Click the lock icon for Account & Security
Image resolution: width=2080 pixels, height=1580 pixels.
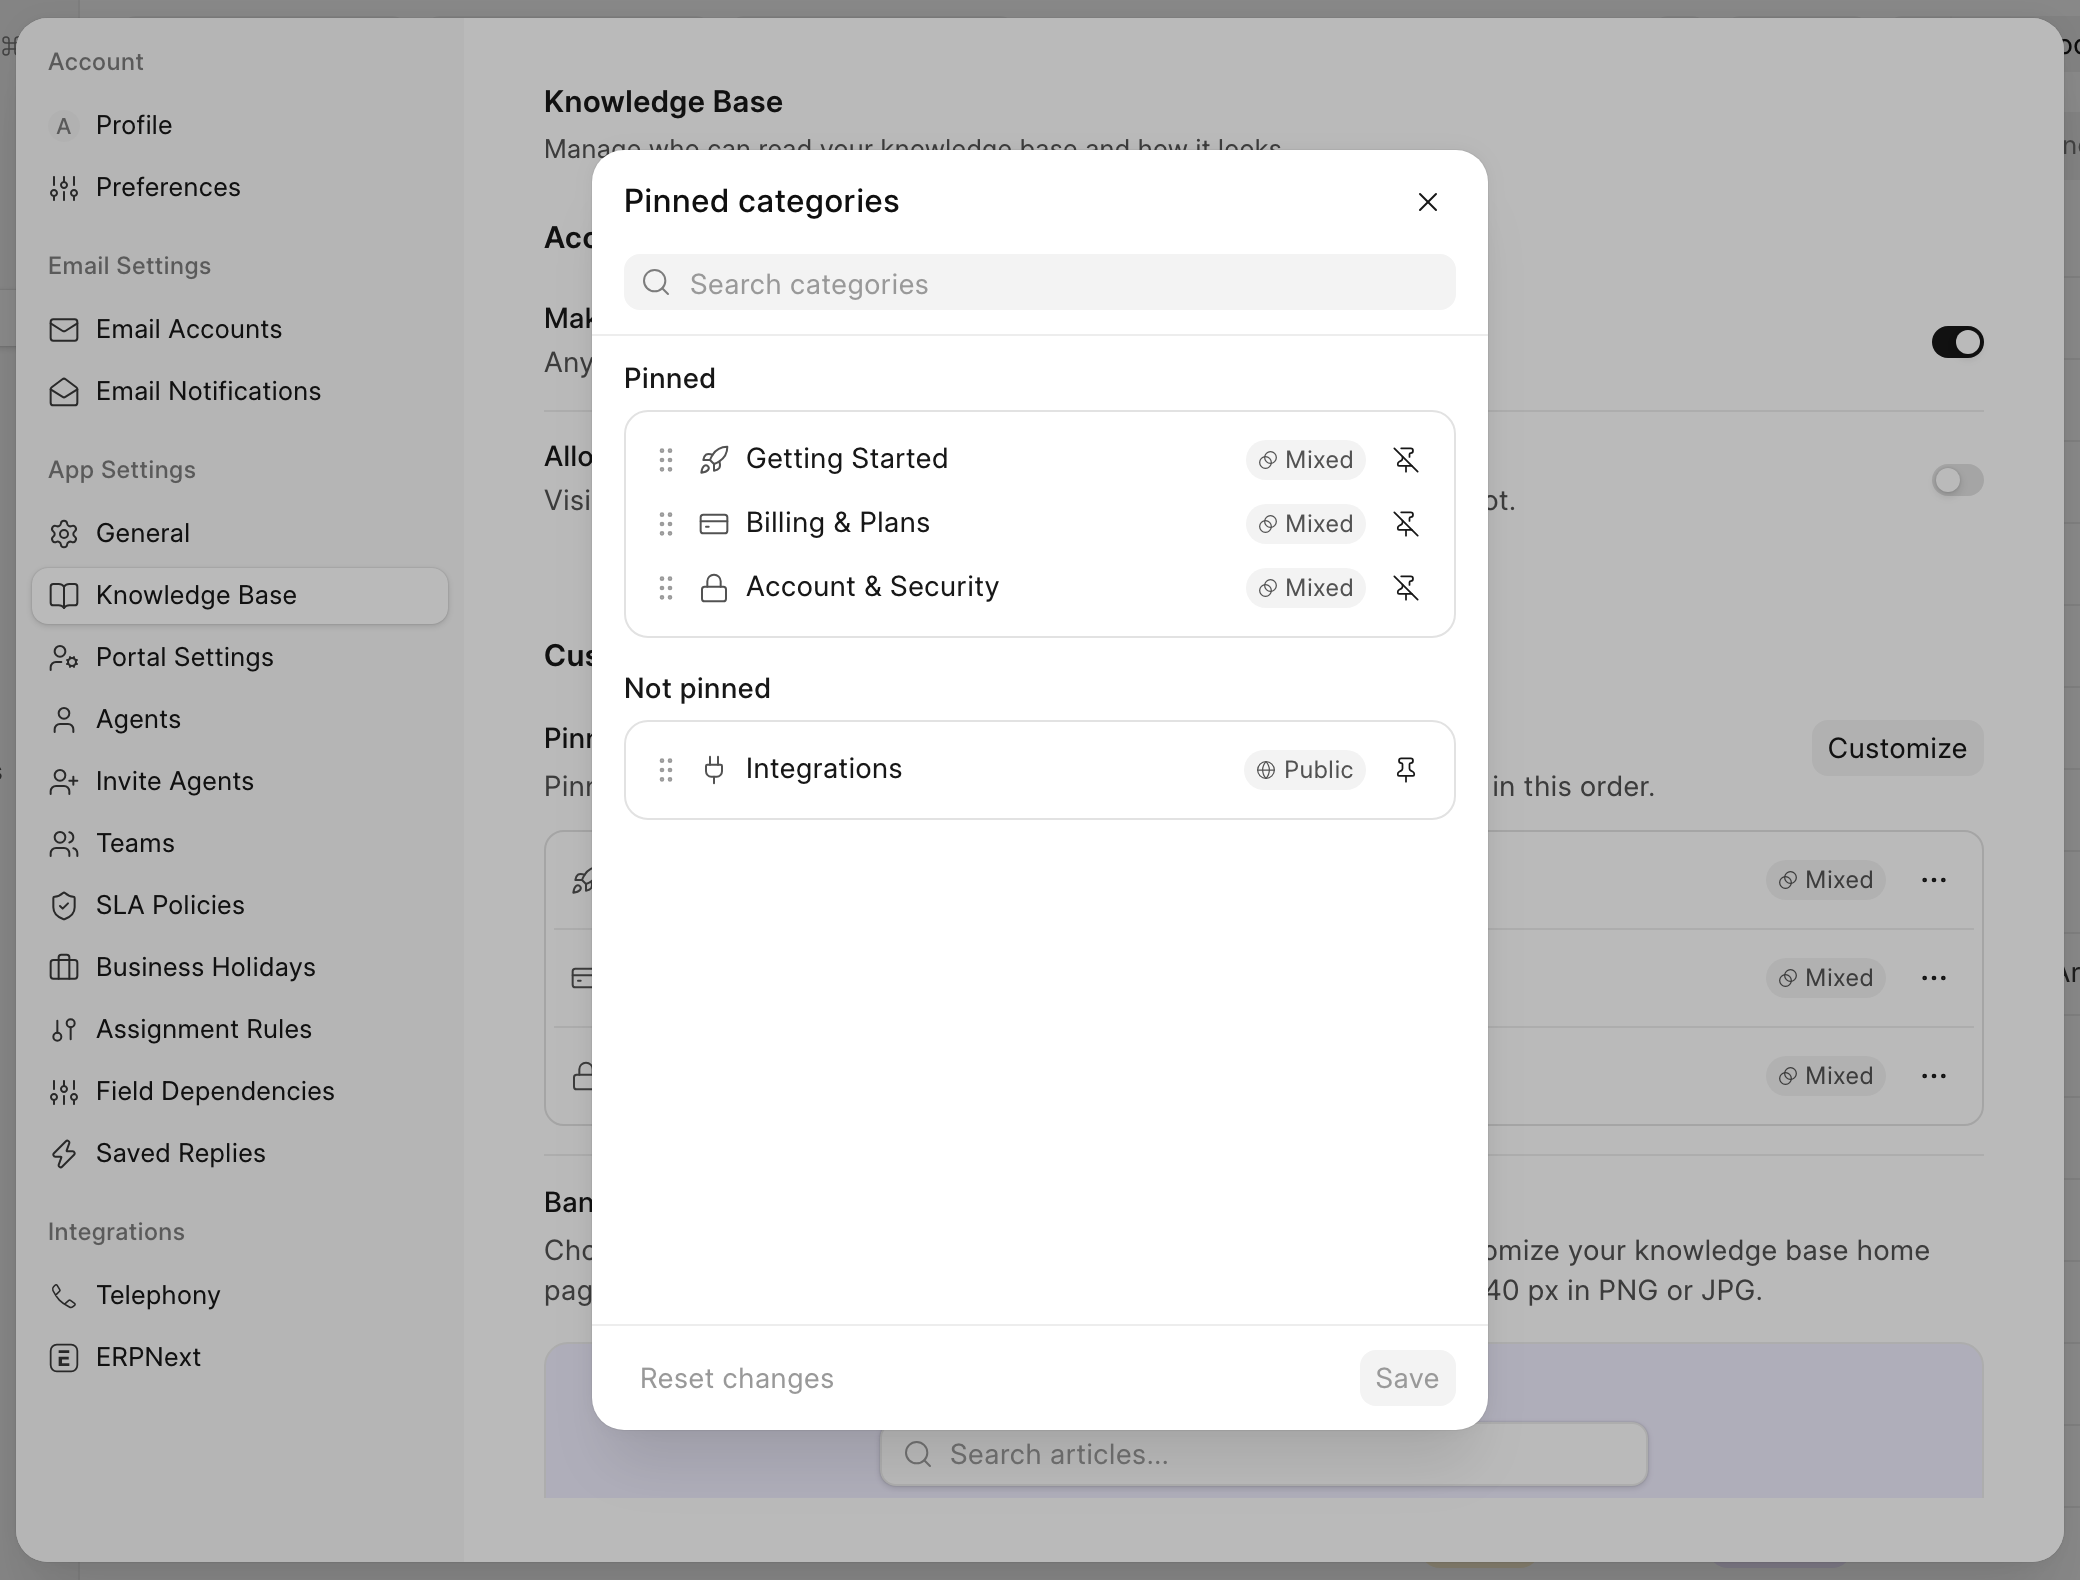click(x=714, y=588)
